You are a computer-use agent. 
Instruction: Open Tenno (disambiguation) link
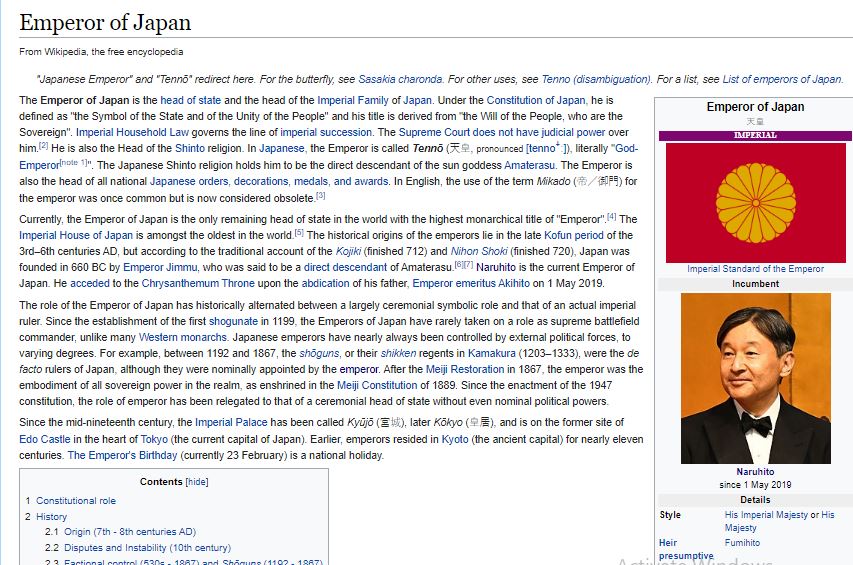[596, 79]
